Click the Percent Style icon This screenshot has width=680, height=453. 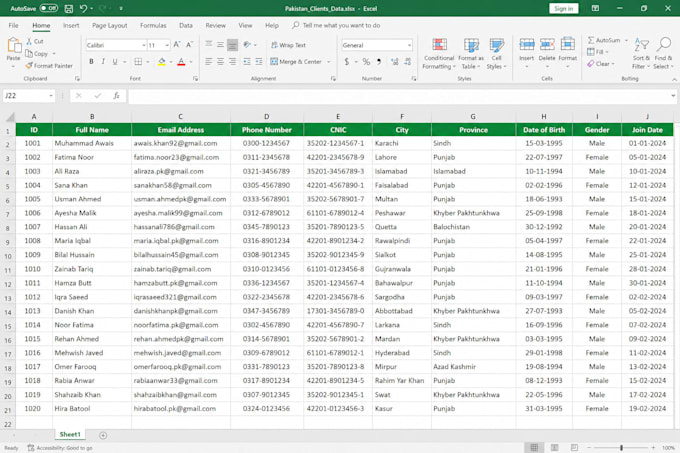click(x=366, y=62)
